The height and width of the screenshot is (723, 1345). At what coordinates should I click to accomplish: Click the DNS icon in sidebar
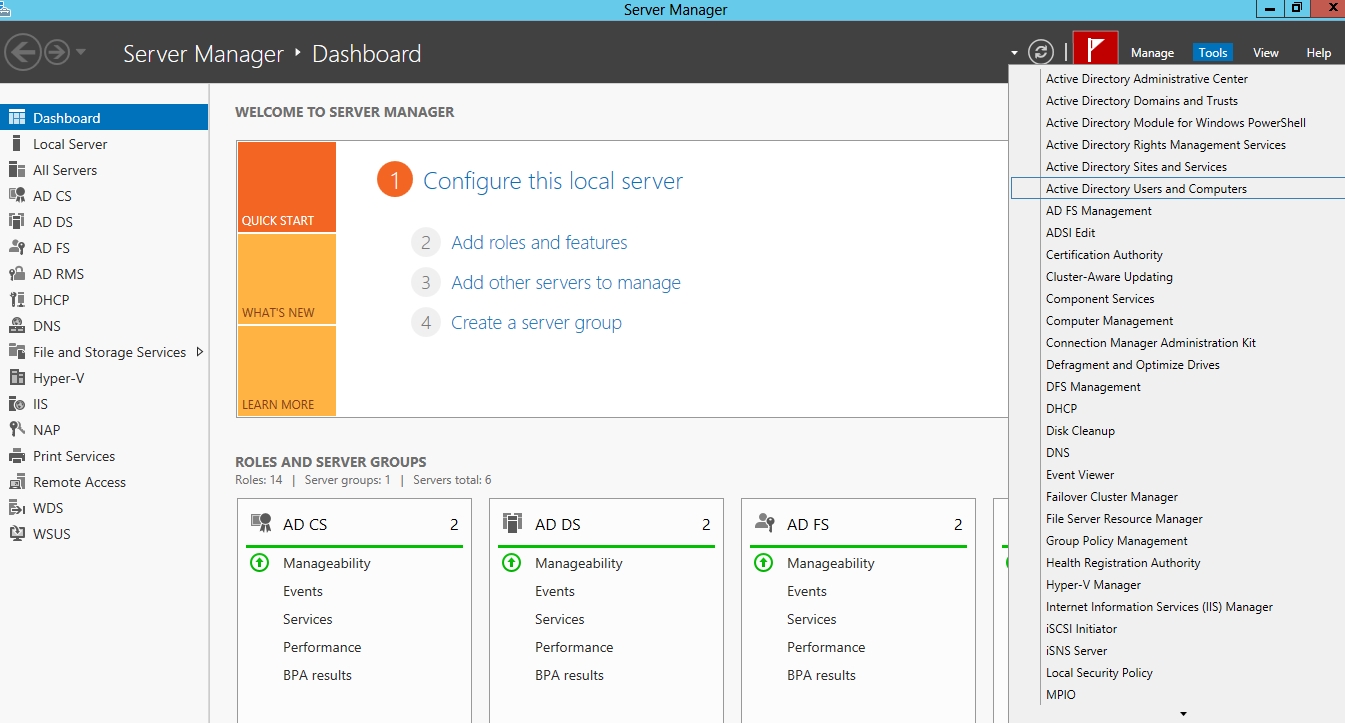[x=16, y=326]
